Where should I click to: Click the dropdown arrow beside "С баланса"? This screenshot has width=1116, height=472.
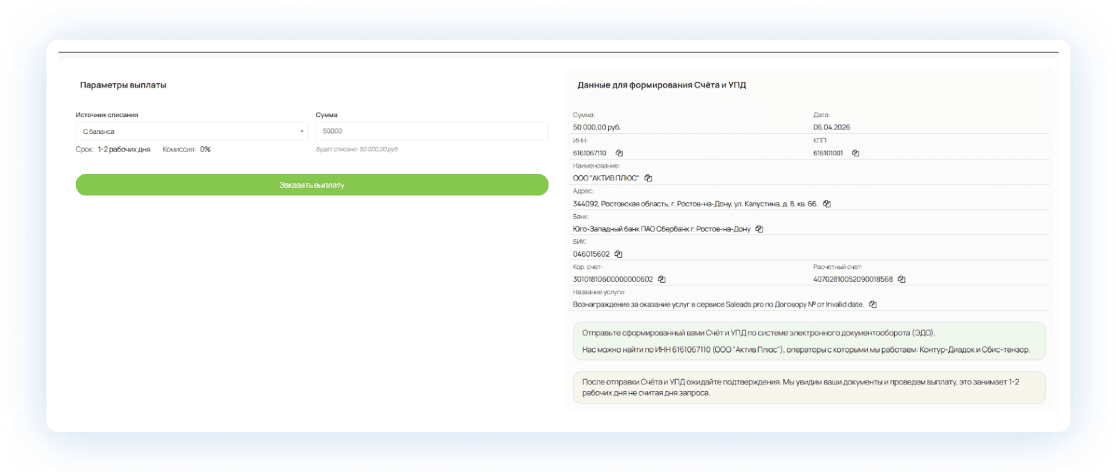coord(302,131)
